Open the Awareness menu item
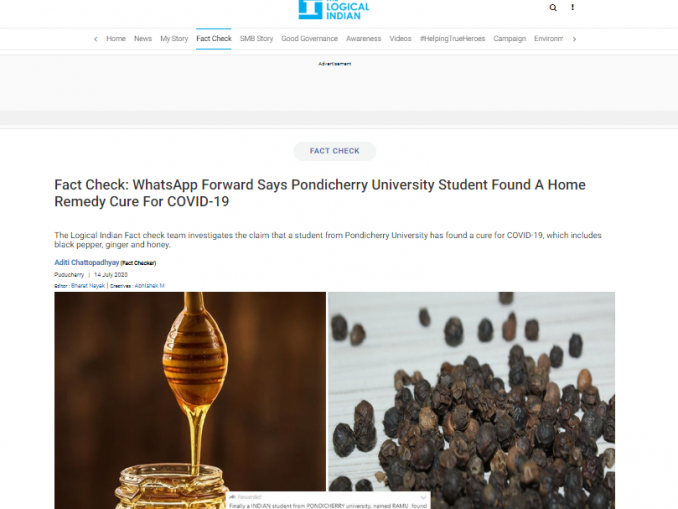Viewport: 678px width, 509px height. pyautogui.click(x=363, y=38)
